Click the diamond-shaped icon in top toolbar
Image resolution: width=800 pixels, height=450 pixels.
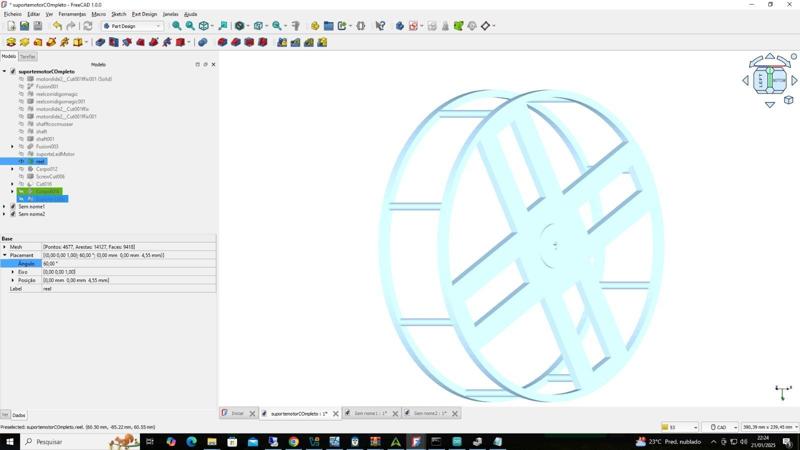click(x=485, y=26)
